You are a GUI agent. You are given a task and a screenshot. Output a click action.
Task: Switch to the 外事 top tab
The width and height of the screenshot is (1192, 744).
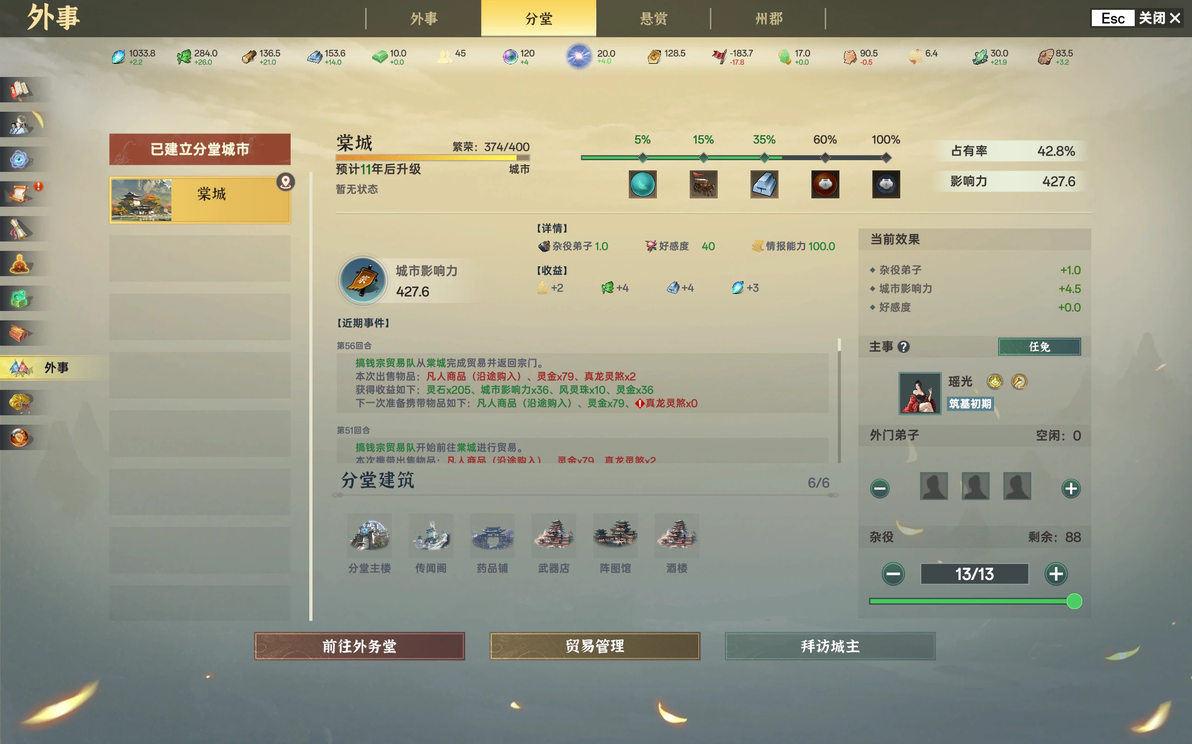coord(423,18)
